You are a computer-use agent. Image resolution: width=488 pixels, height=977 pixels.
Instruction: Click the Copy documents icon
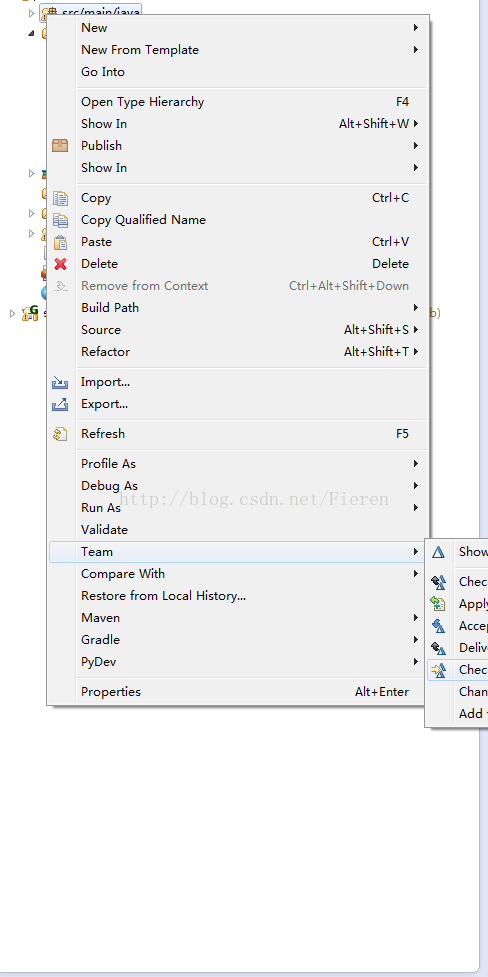pyautogui.click(x=60, y=198)
